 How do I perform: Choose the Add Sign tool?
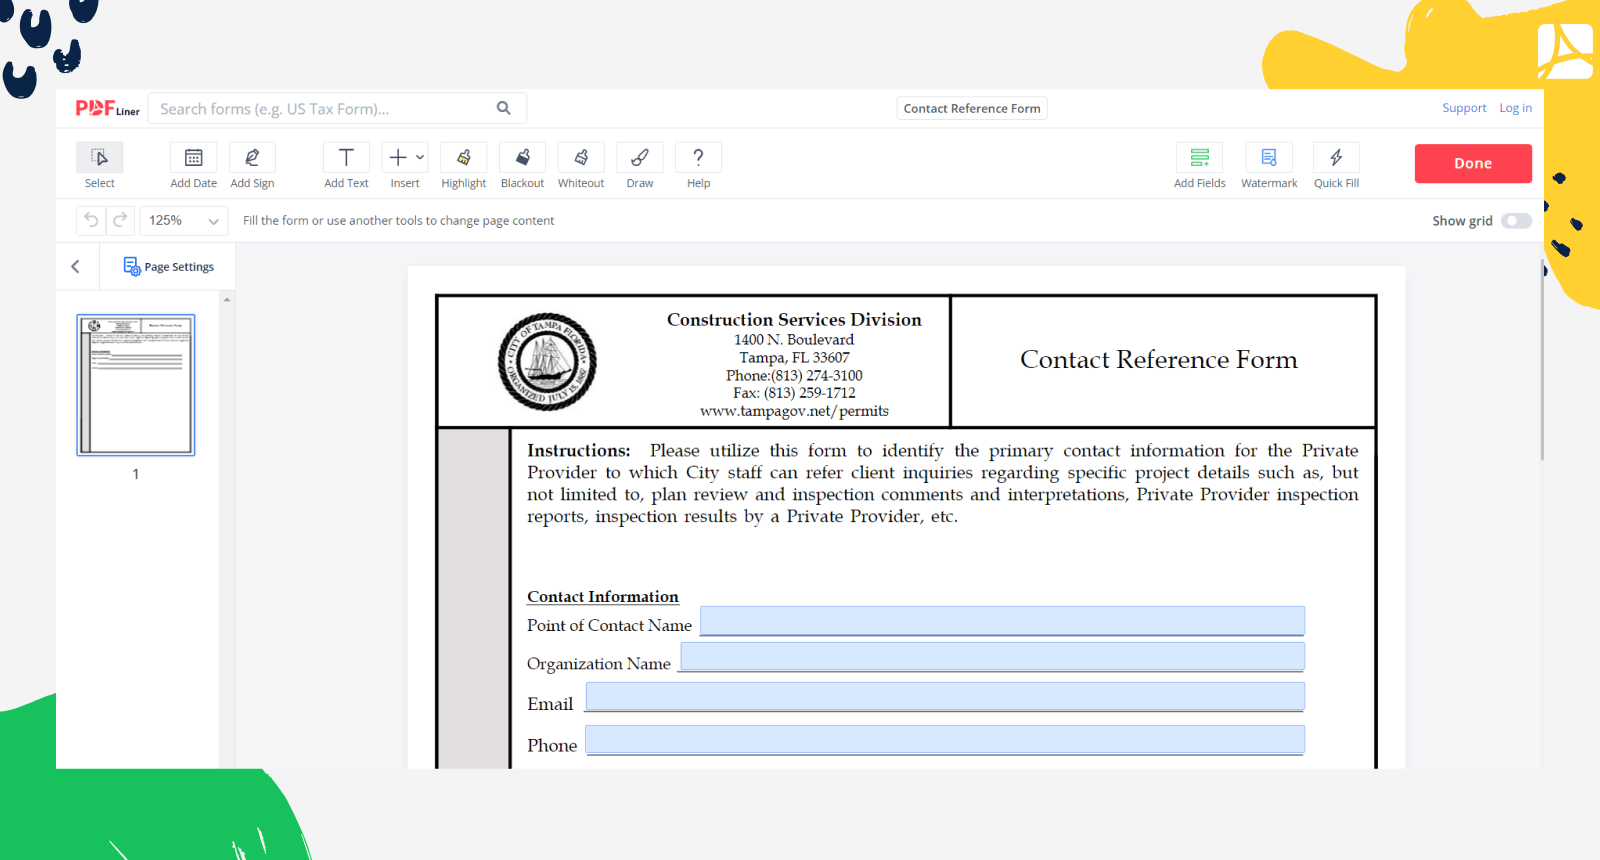point(252,158)
